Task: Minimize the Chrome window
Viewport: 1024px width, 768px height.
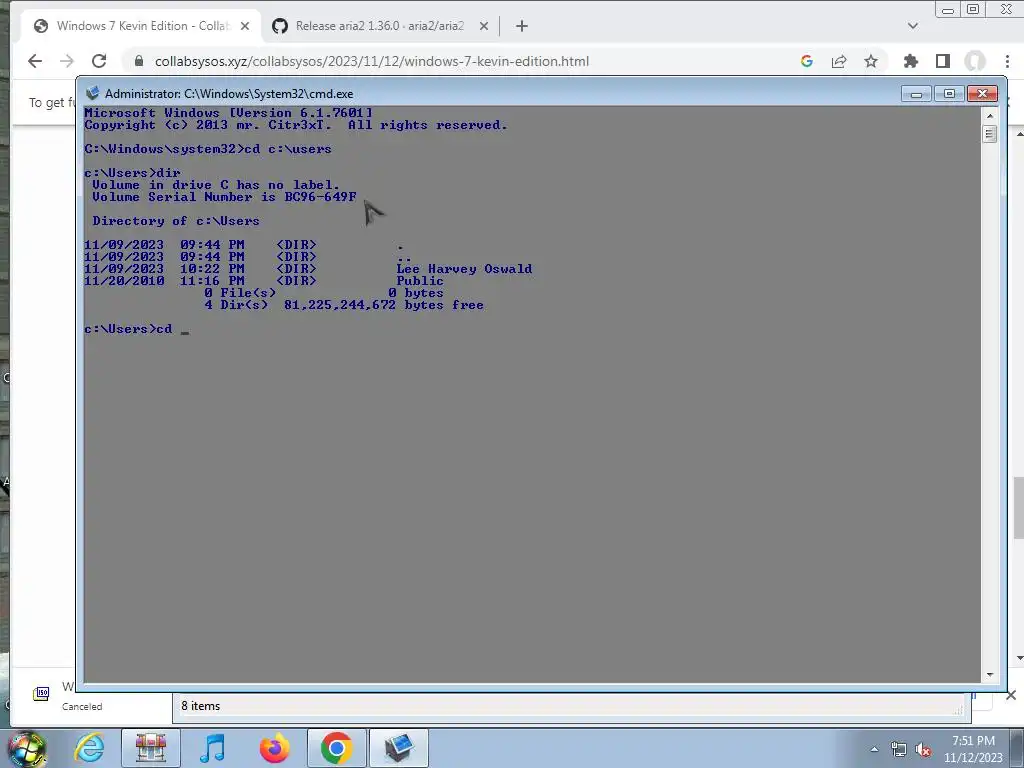Action: (948, 9)
